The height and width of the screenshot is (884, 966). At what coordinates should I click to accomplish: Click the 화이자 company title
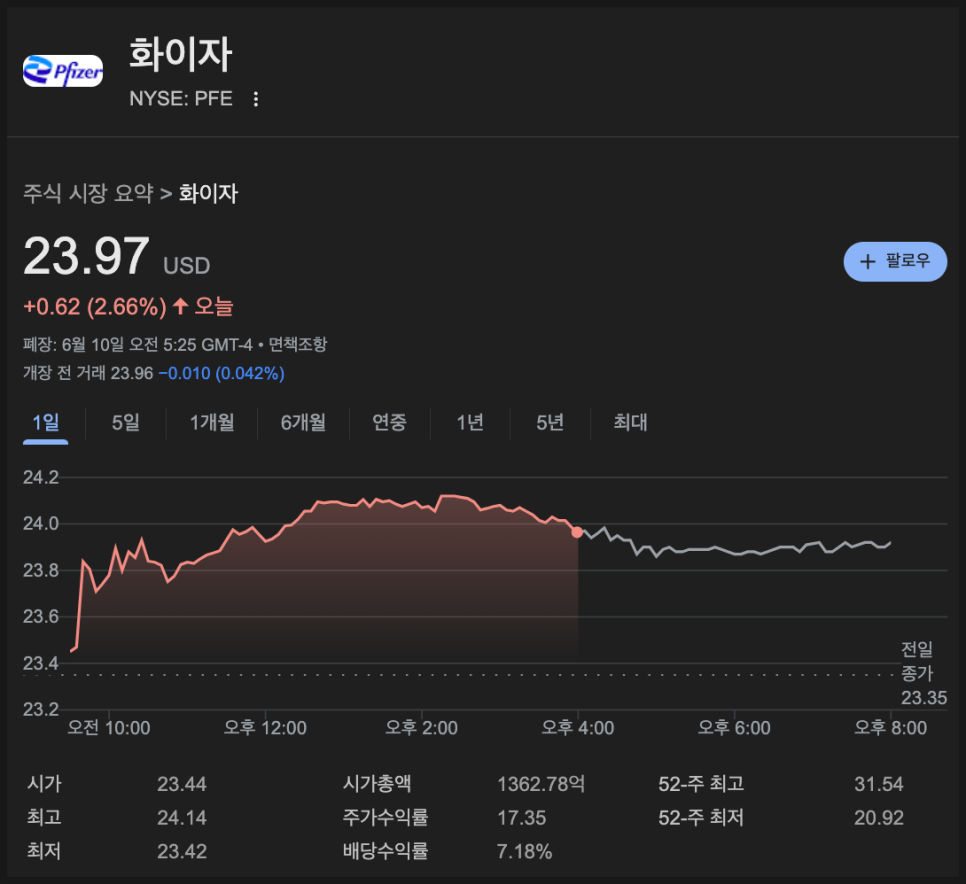(x=181, y=54)
